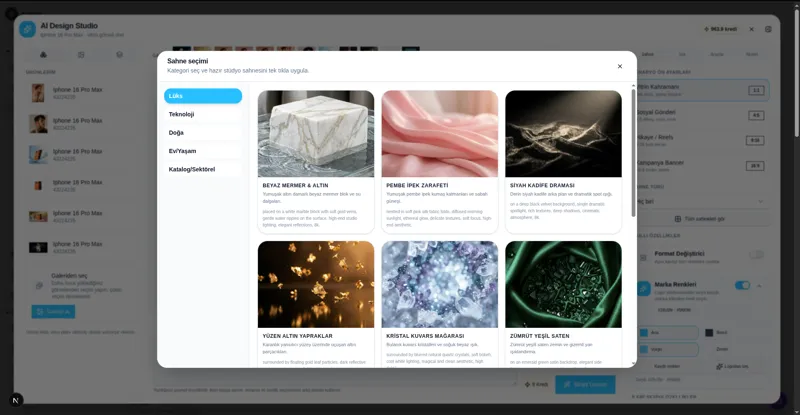Open the third left sidebar cube tab icon
The height and width of the screenshot is (415, 800).
tap(119, 55)
